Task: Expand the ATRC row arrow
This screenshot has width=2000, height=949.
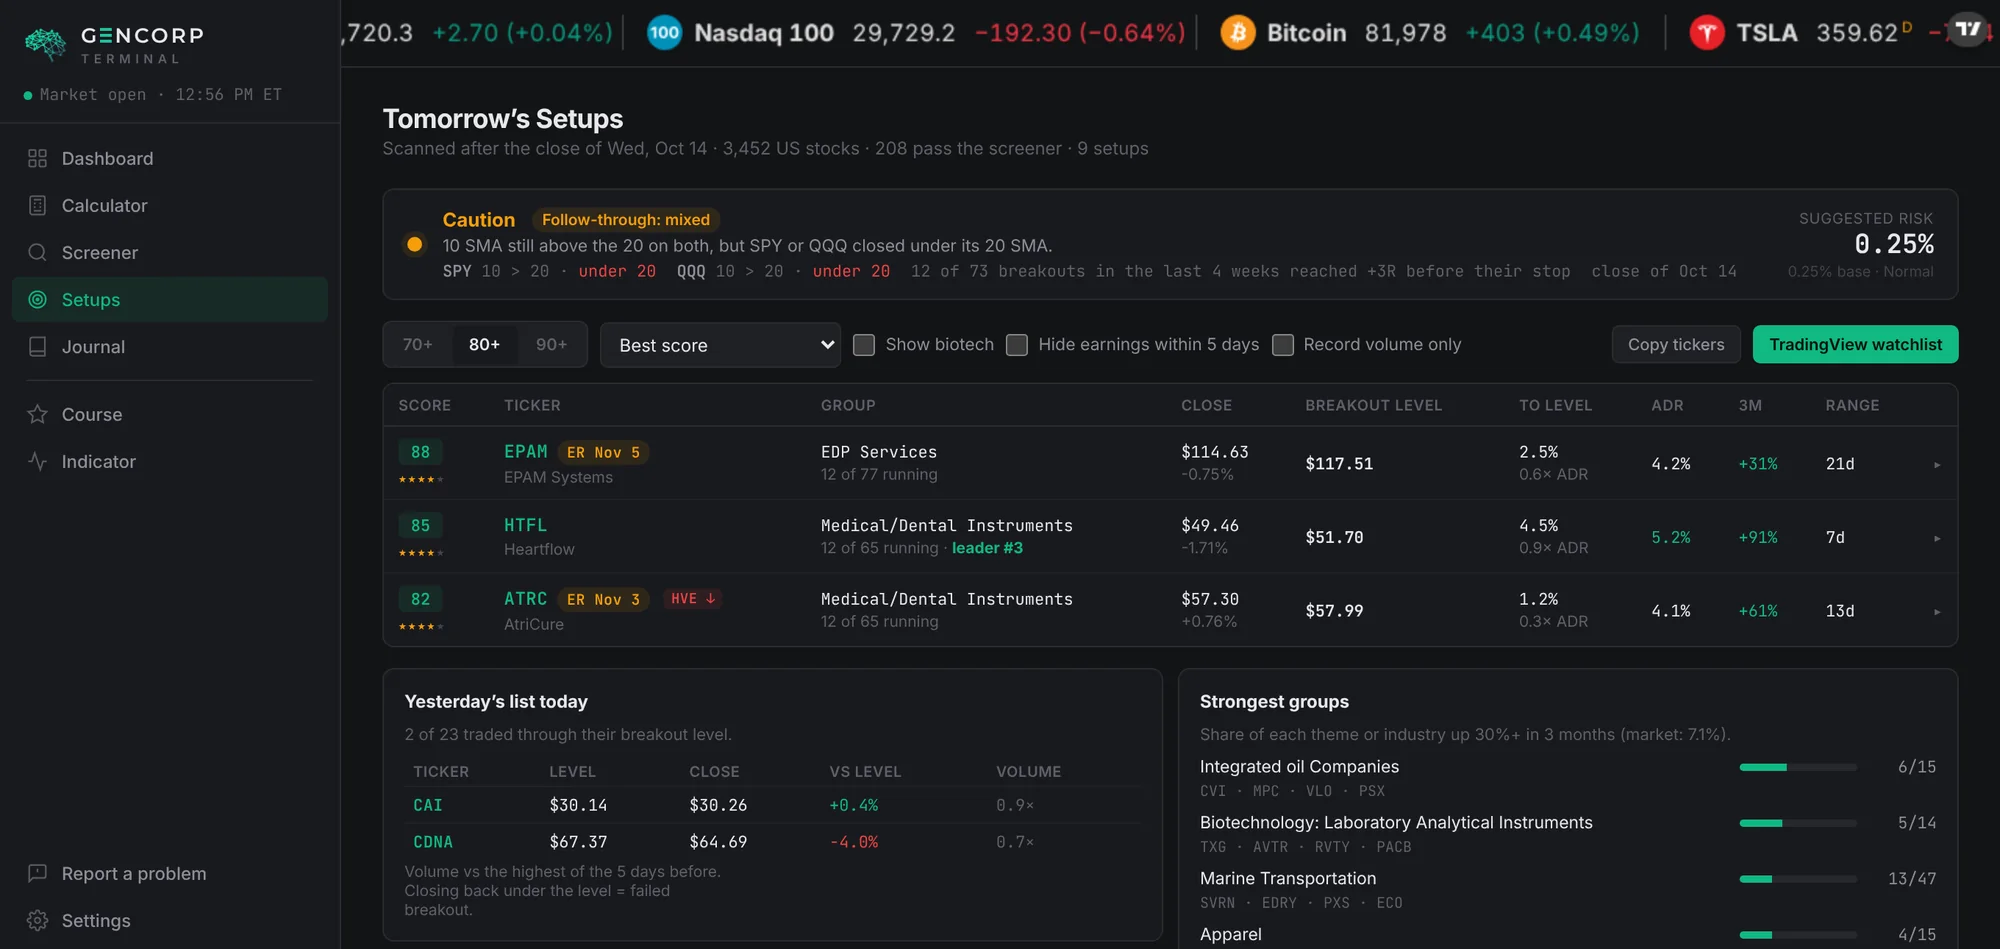Action: point(1937,611)
